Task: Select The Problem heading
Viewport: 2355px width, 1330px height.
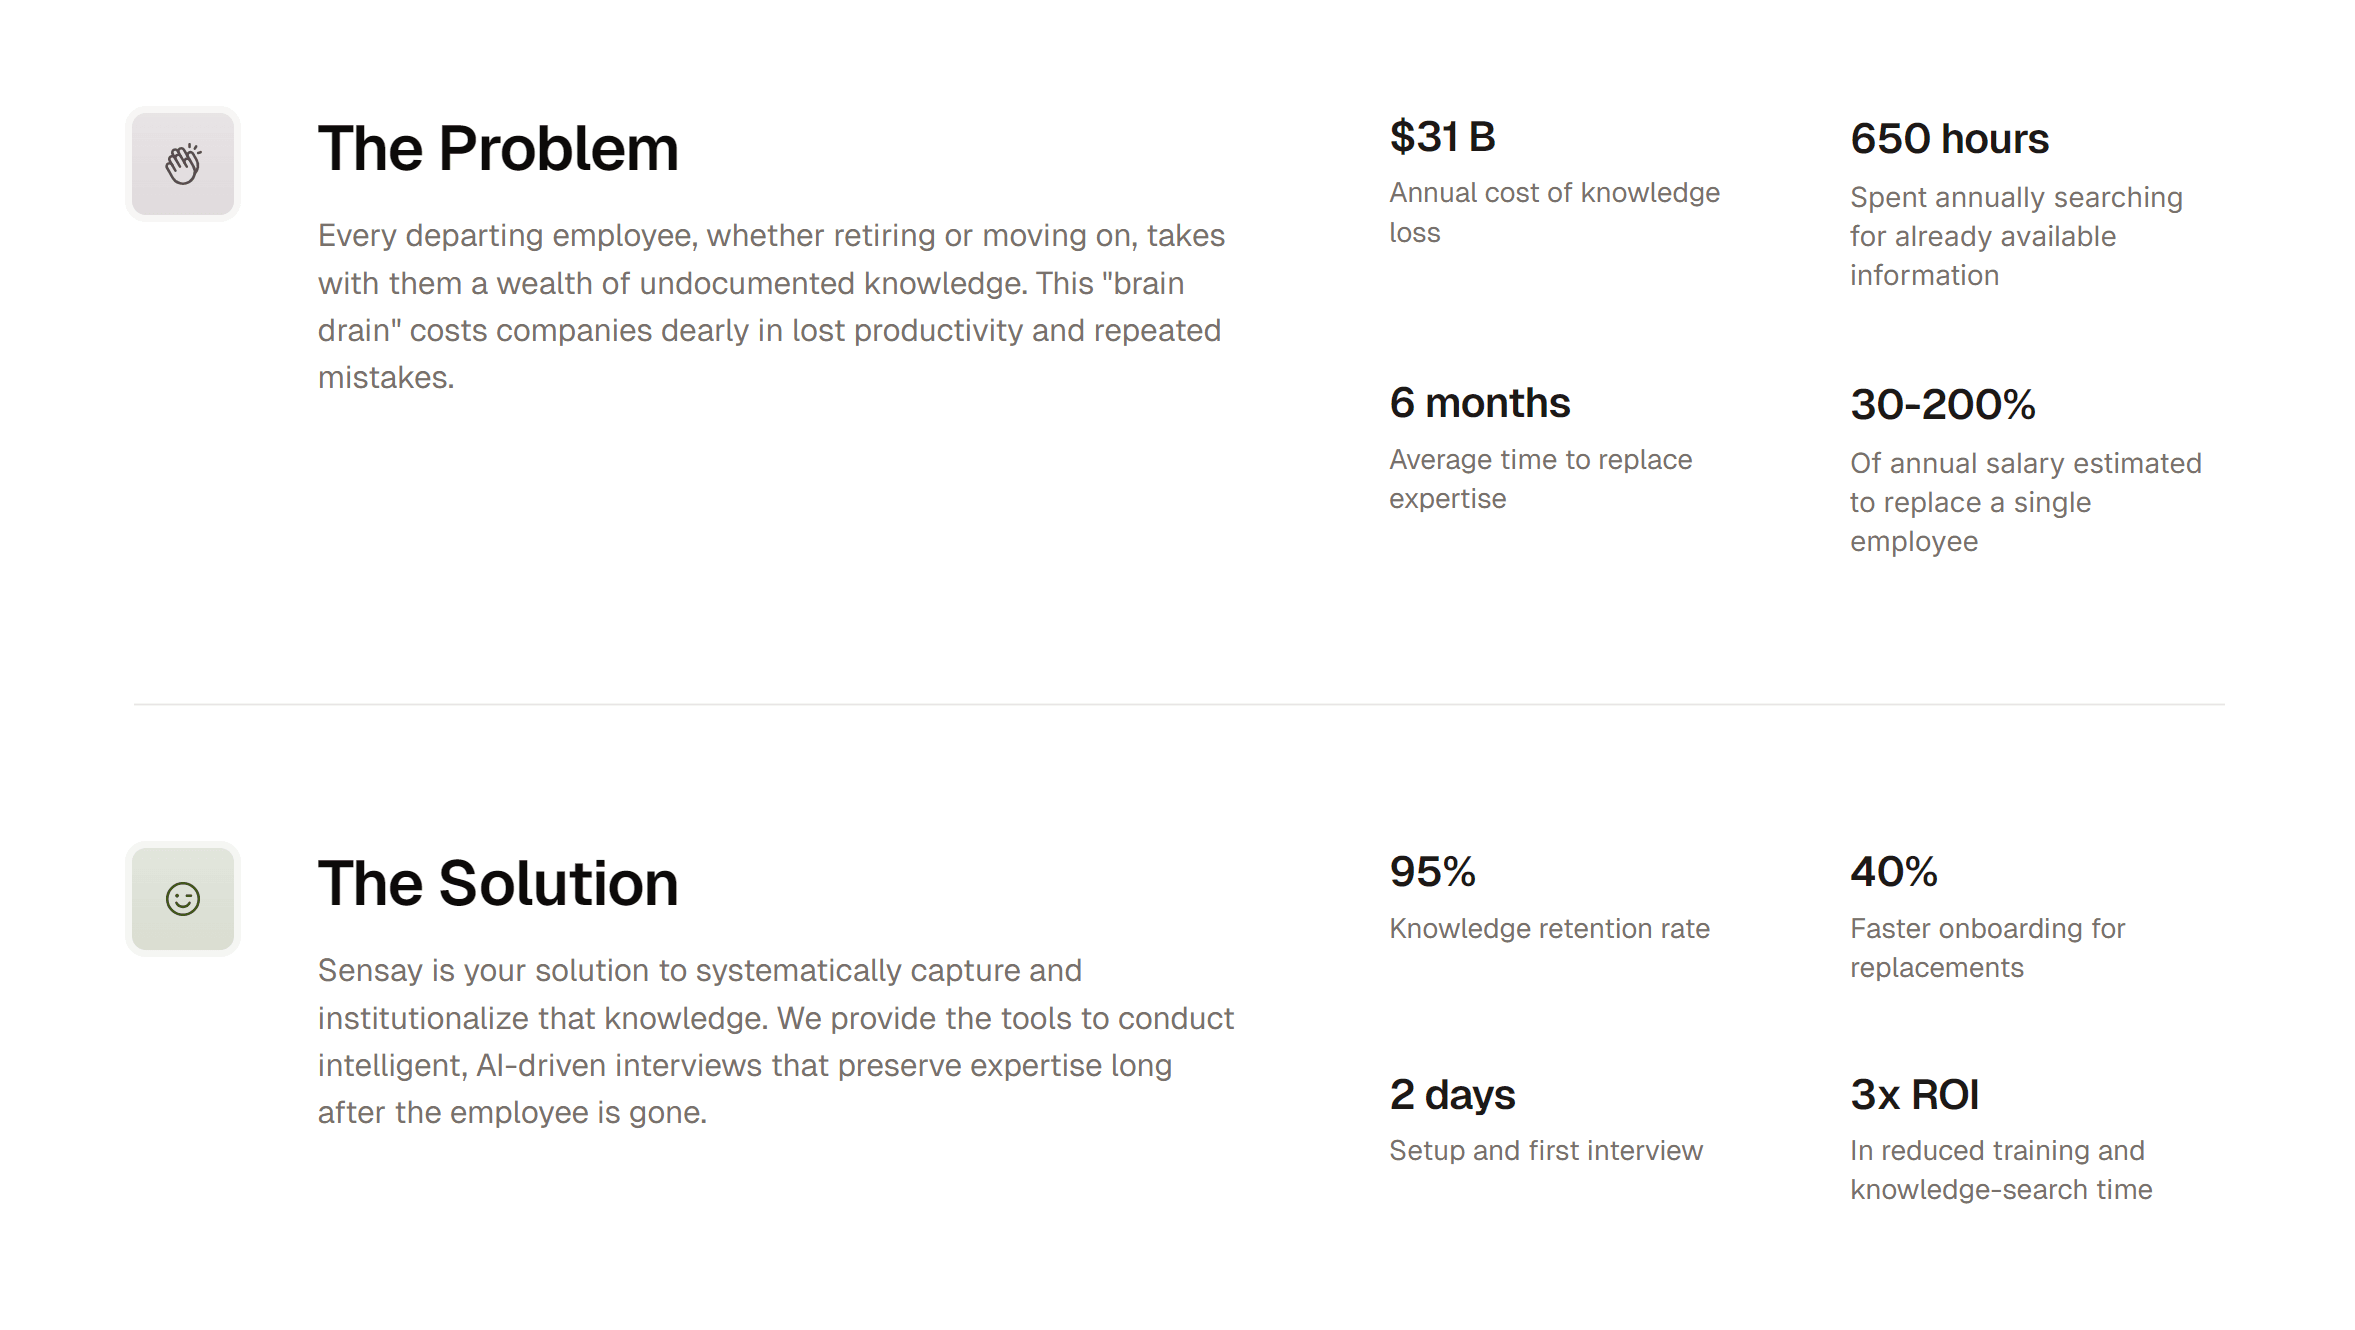Action: (x=498, y=149)
